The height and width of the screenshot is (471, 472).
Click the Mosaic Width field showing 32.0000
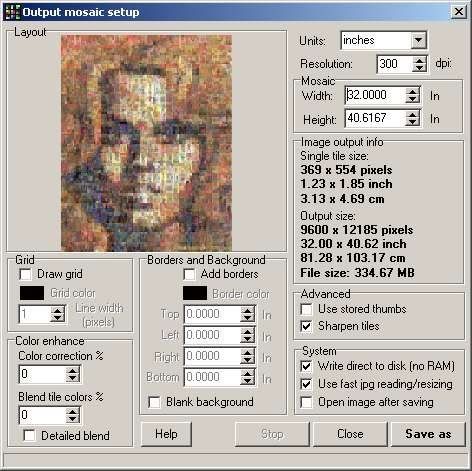[x=375, y=95]
